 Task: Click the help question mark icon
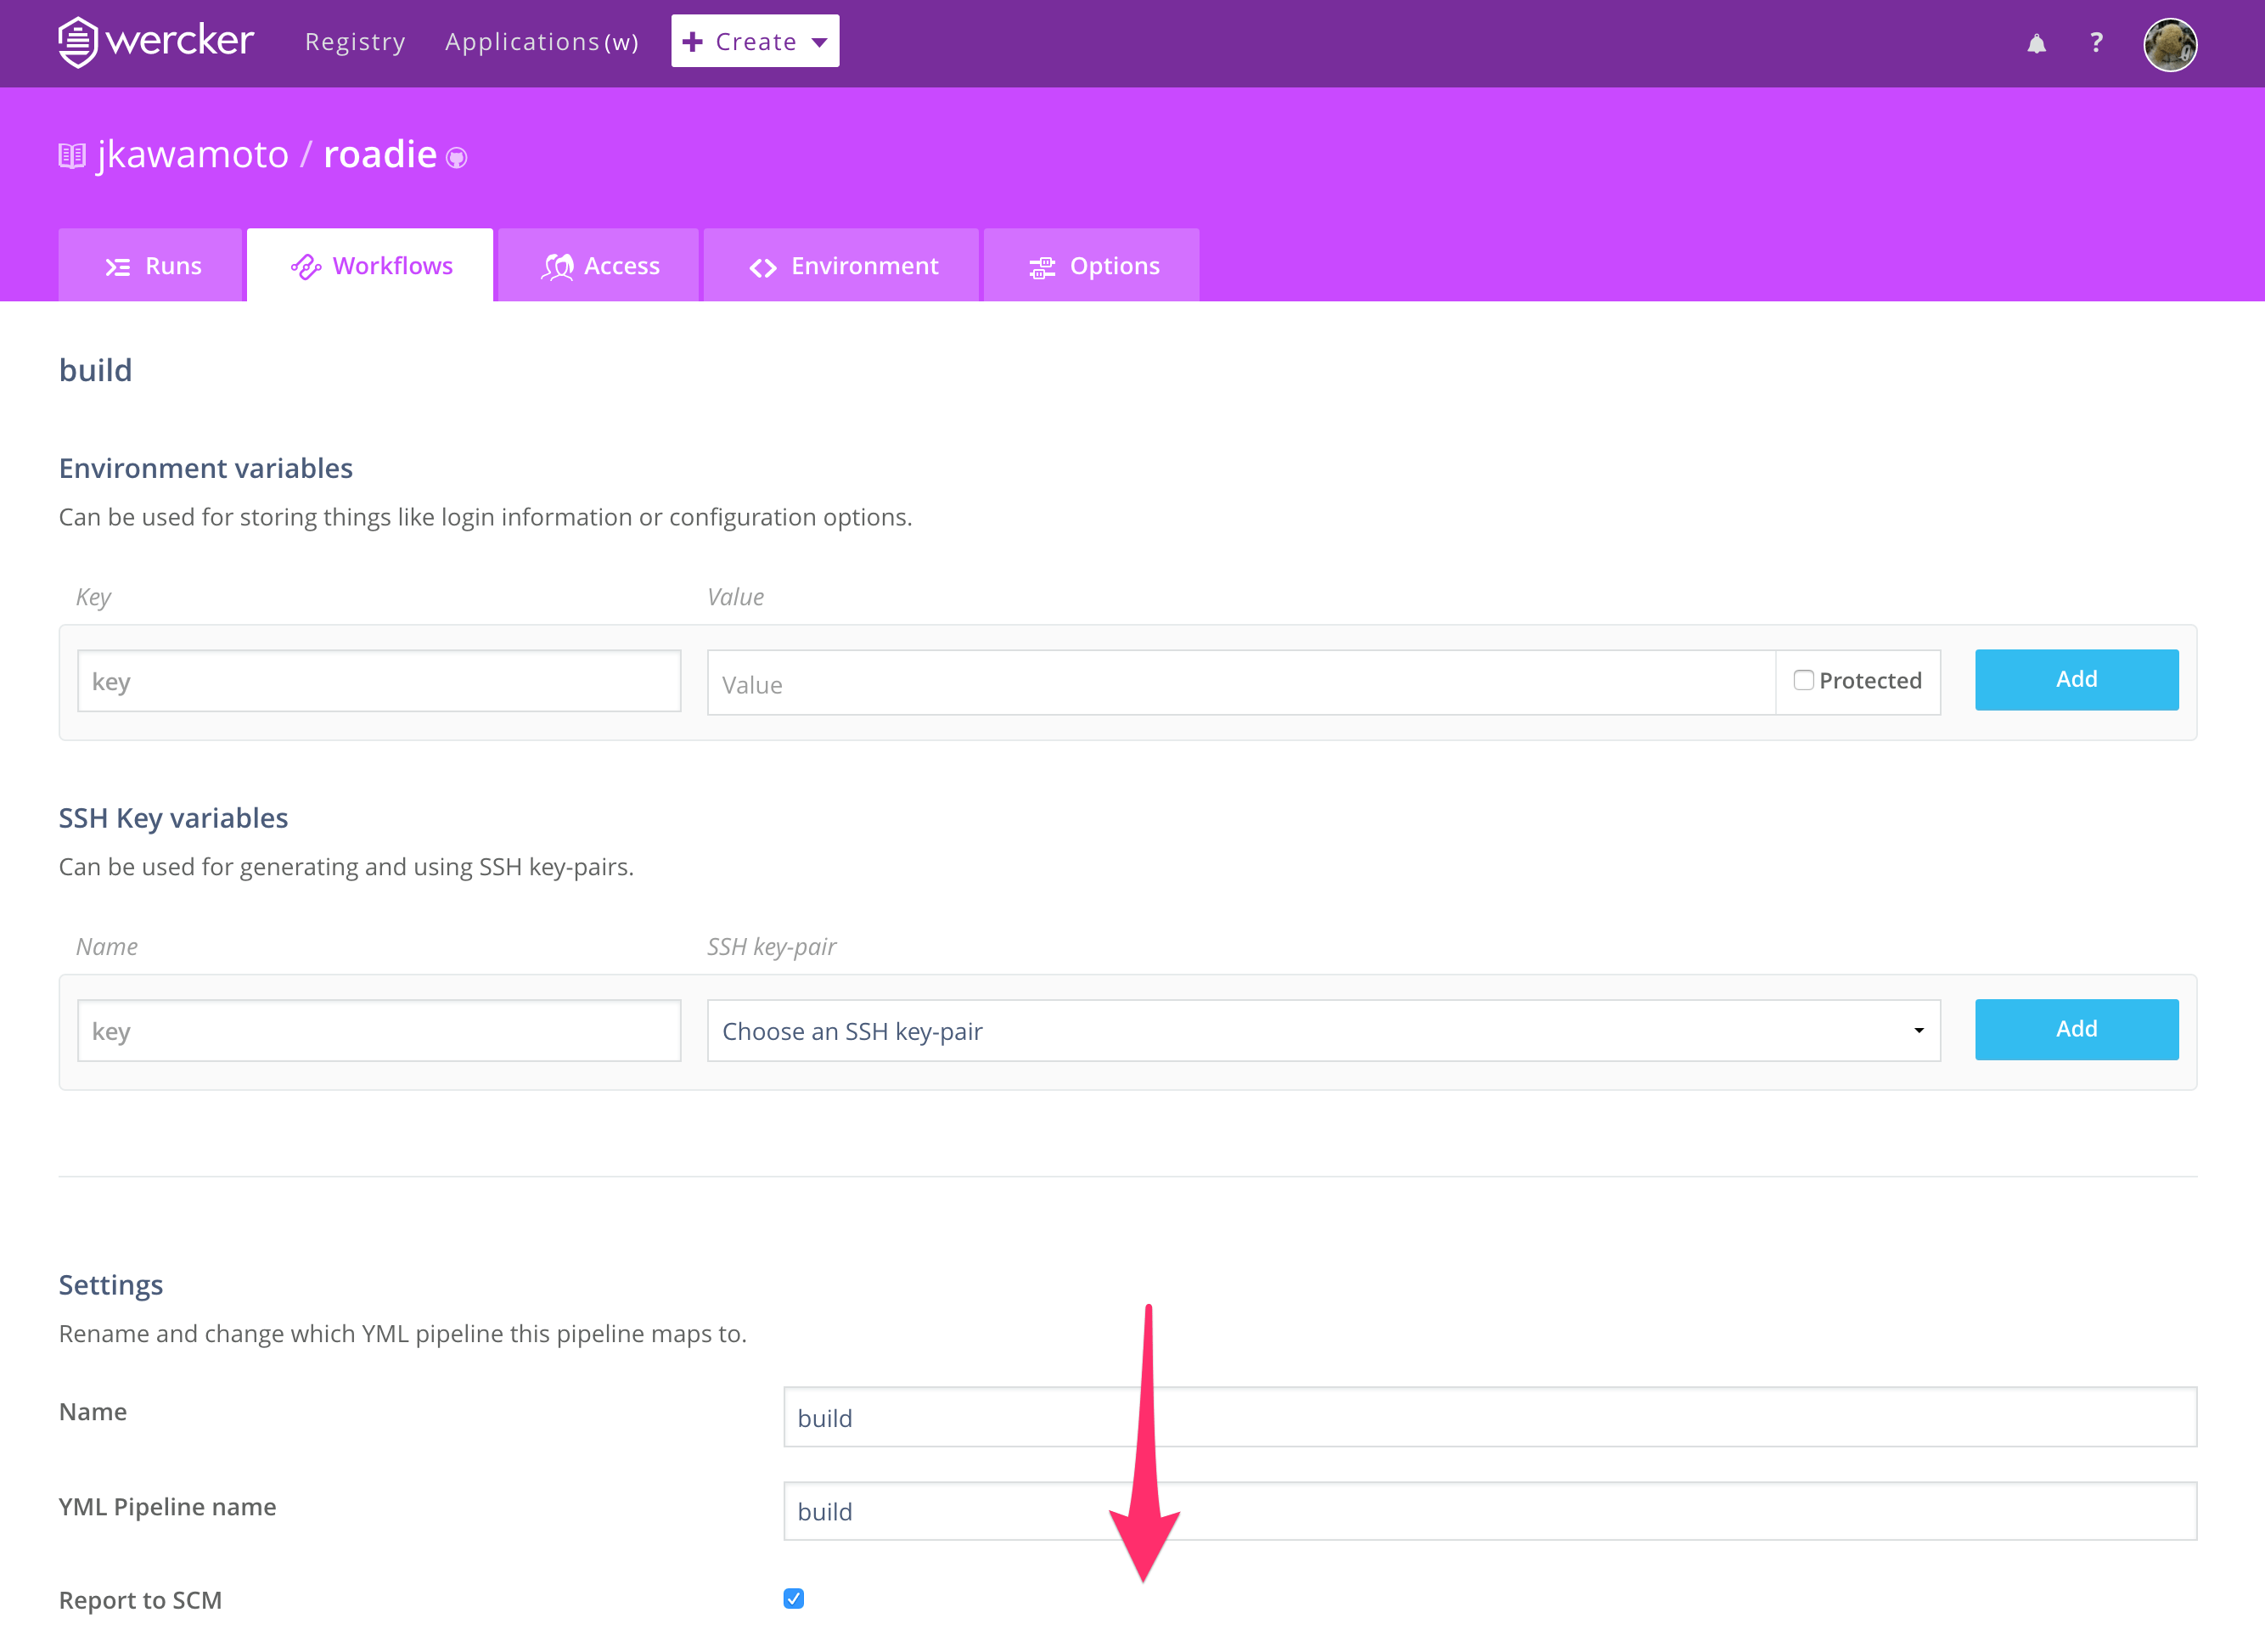(x=2096, y=43)
